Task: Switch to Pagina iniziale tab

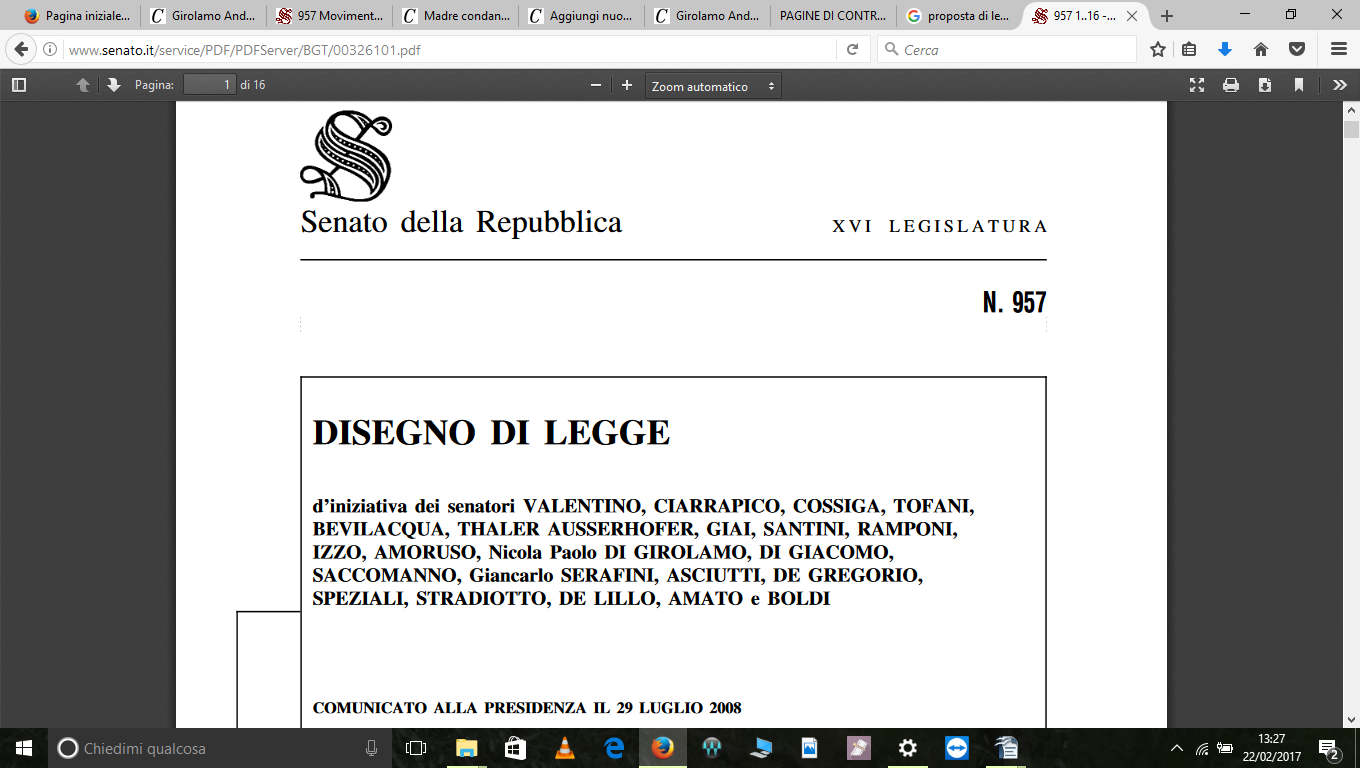Action: point(77,16)
